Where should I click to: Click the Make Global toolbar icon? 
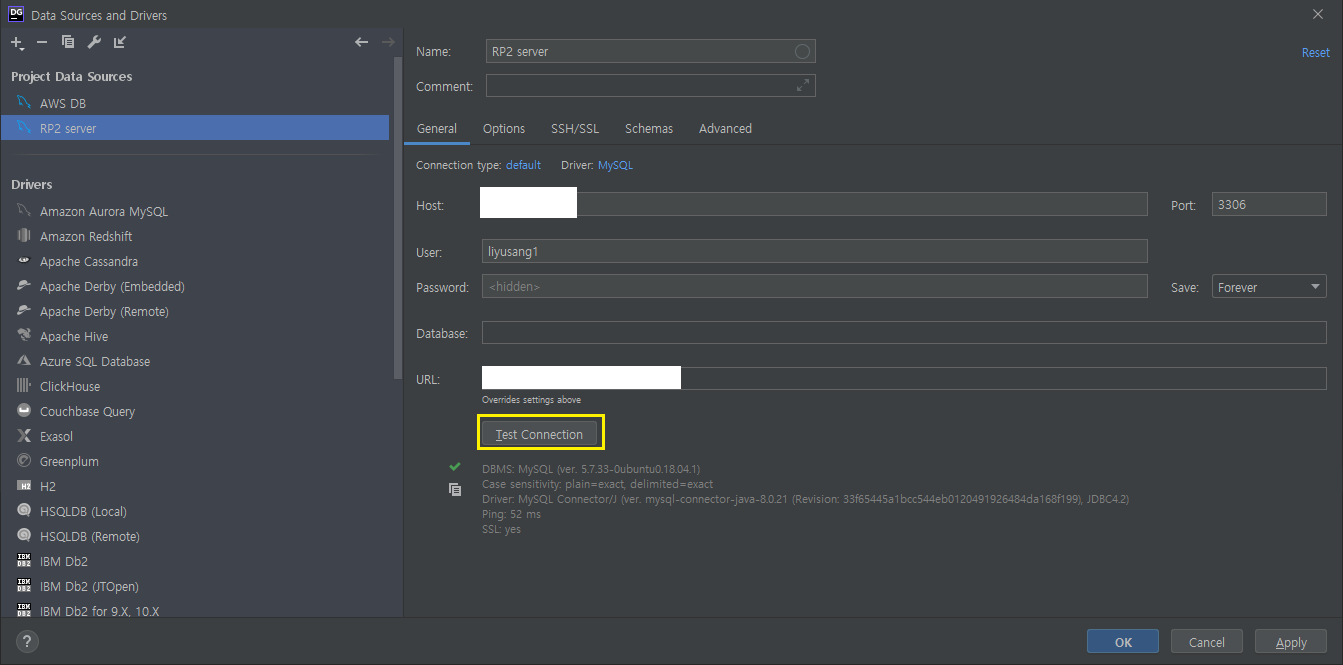point(120,42)
